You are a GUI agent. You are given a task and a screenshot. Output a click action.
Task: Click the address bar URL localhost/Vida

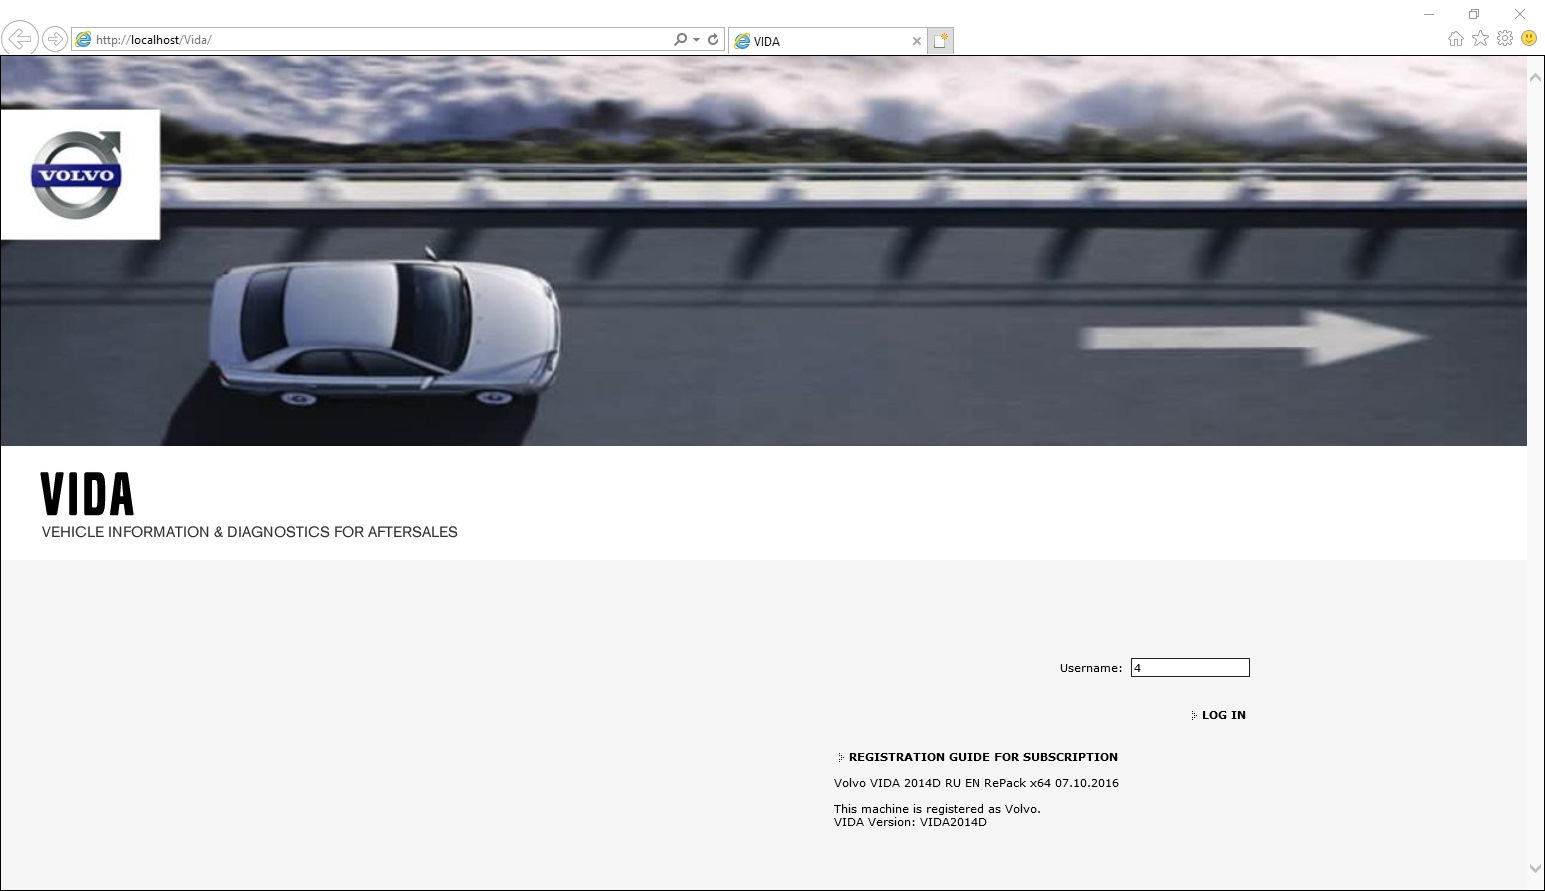pyautogui.click(x=154, y=40)
